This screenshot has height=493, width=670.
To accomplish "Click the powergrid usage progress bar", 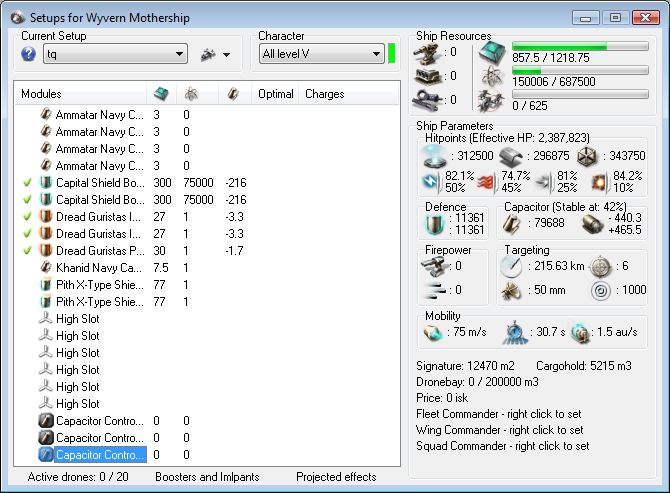I will click(x=580, y=70).
